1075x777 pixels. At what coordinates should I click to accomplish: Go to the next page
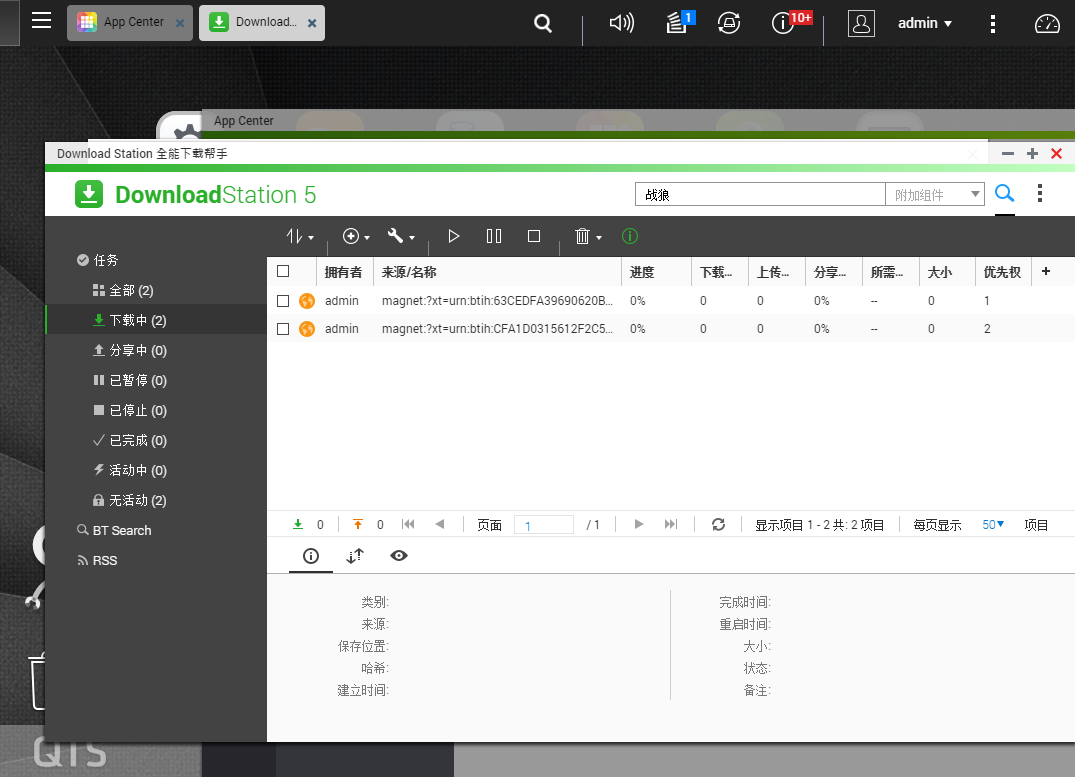[639, 525]
